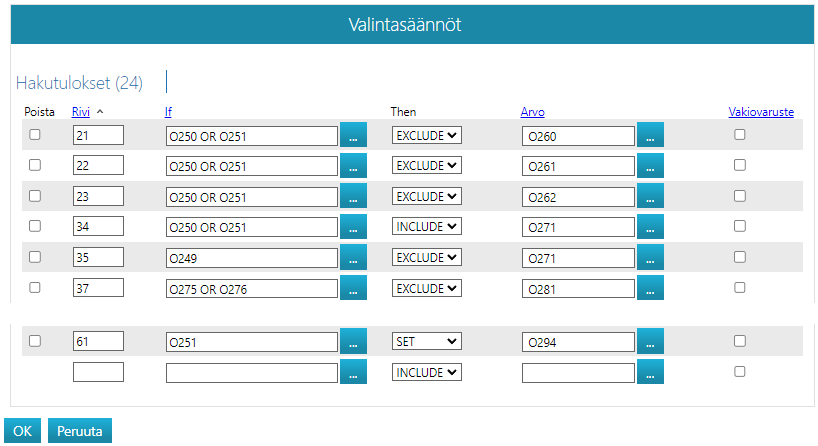Open Arvo browse button in empty new row
This screenshot has width=818, height=446.
650,372
